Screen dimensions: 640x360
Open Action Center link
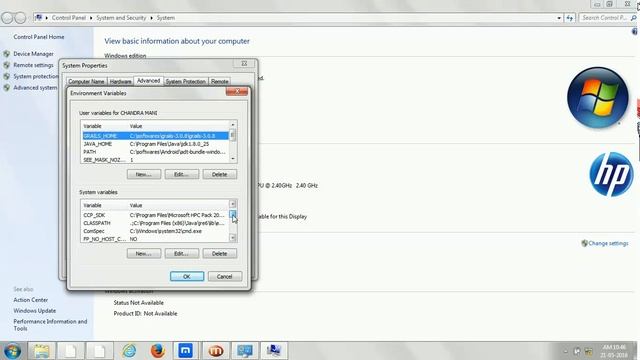[31, 300]
